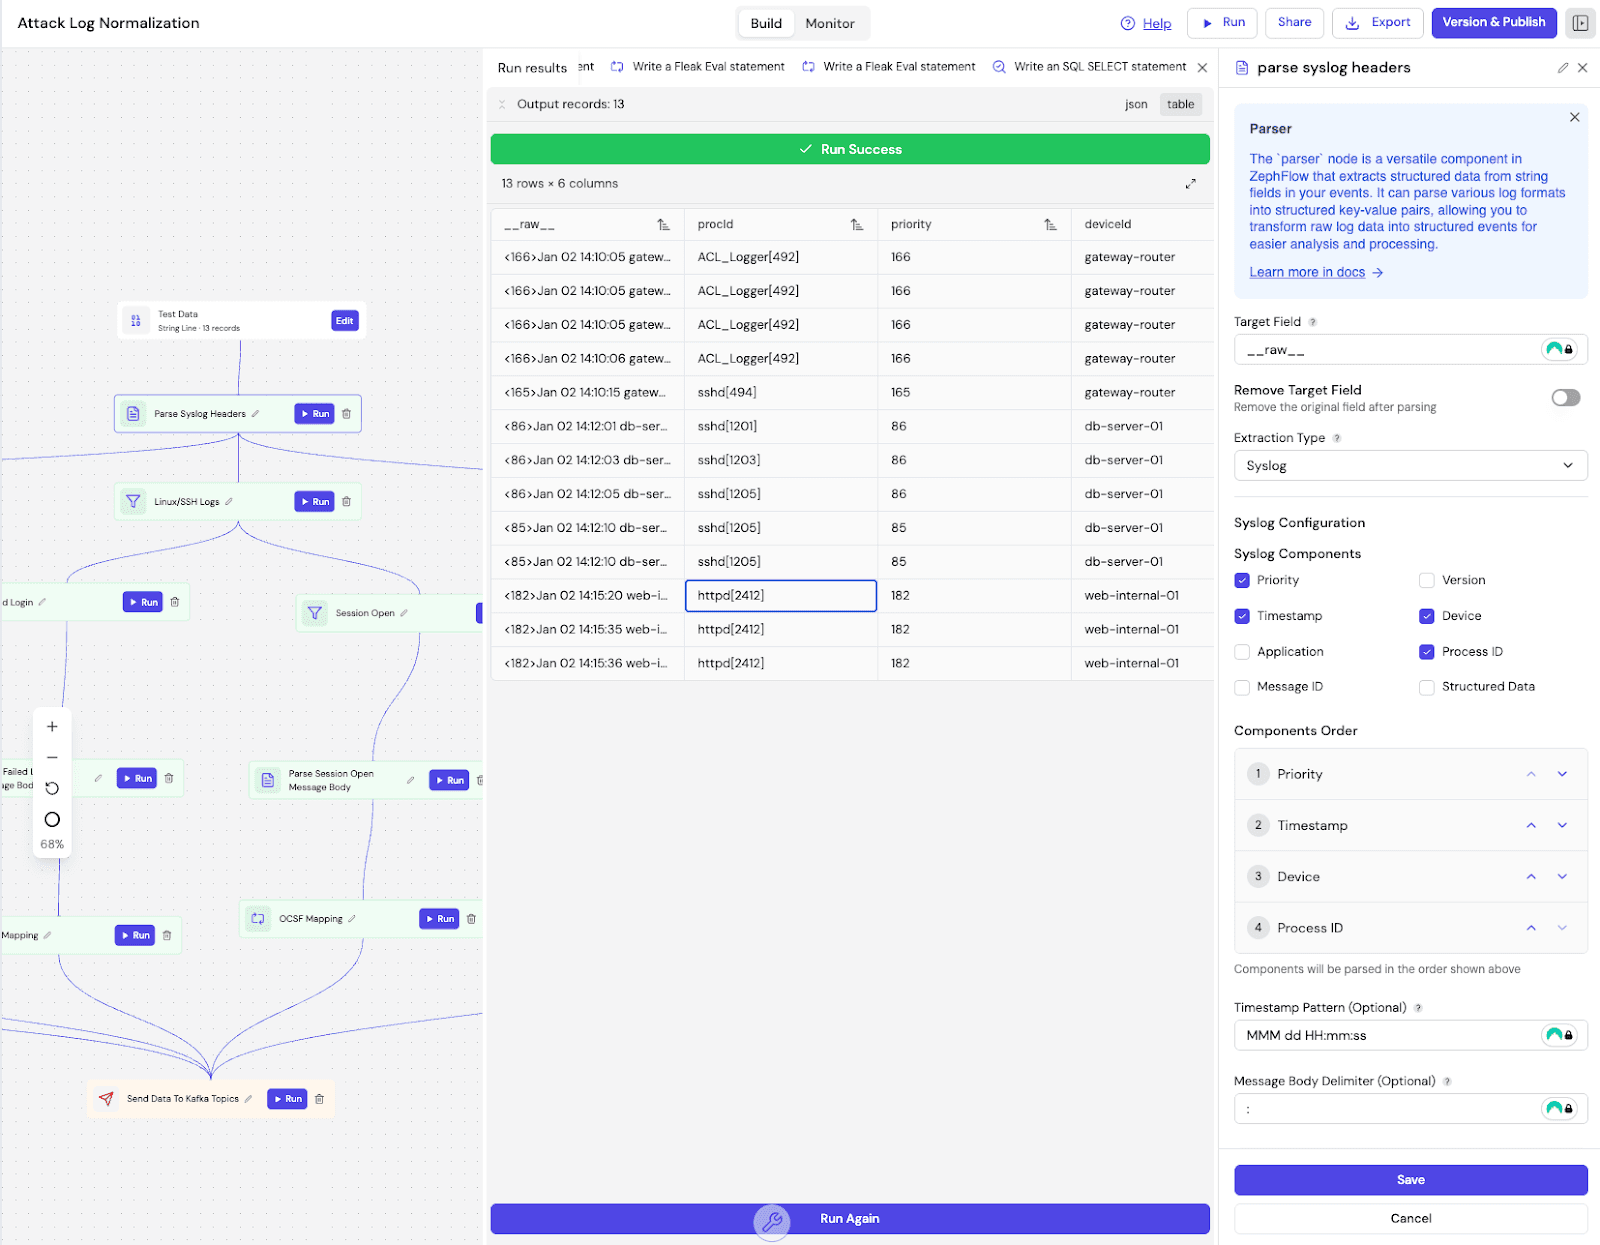The height and width of the screenshot is (1245, 1600).
Task: Check the Application syslog component
Action: coord(1242,651)
